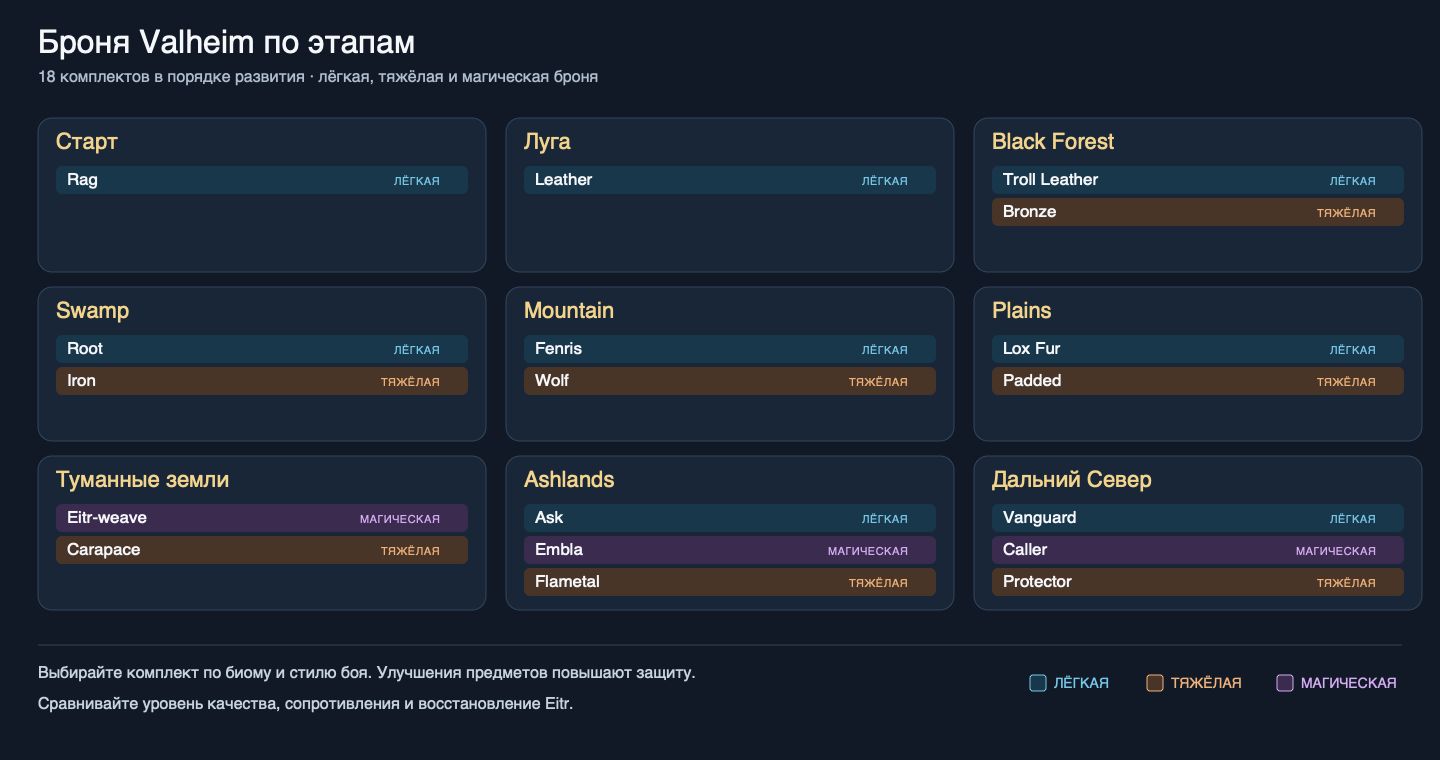
Task: Select the Root armor row
Action: [x=262, y=349]
